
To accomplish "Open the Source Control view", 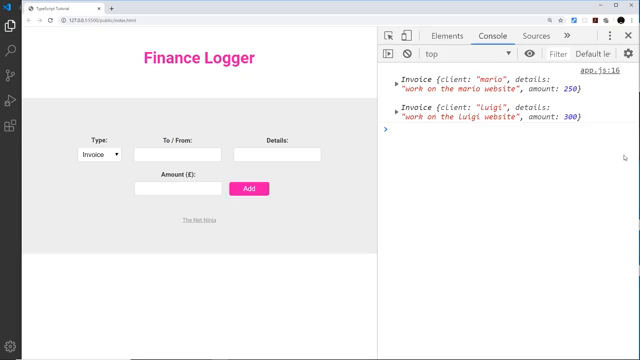I will point(10,76).
